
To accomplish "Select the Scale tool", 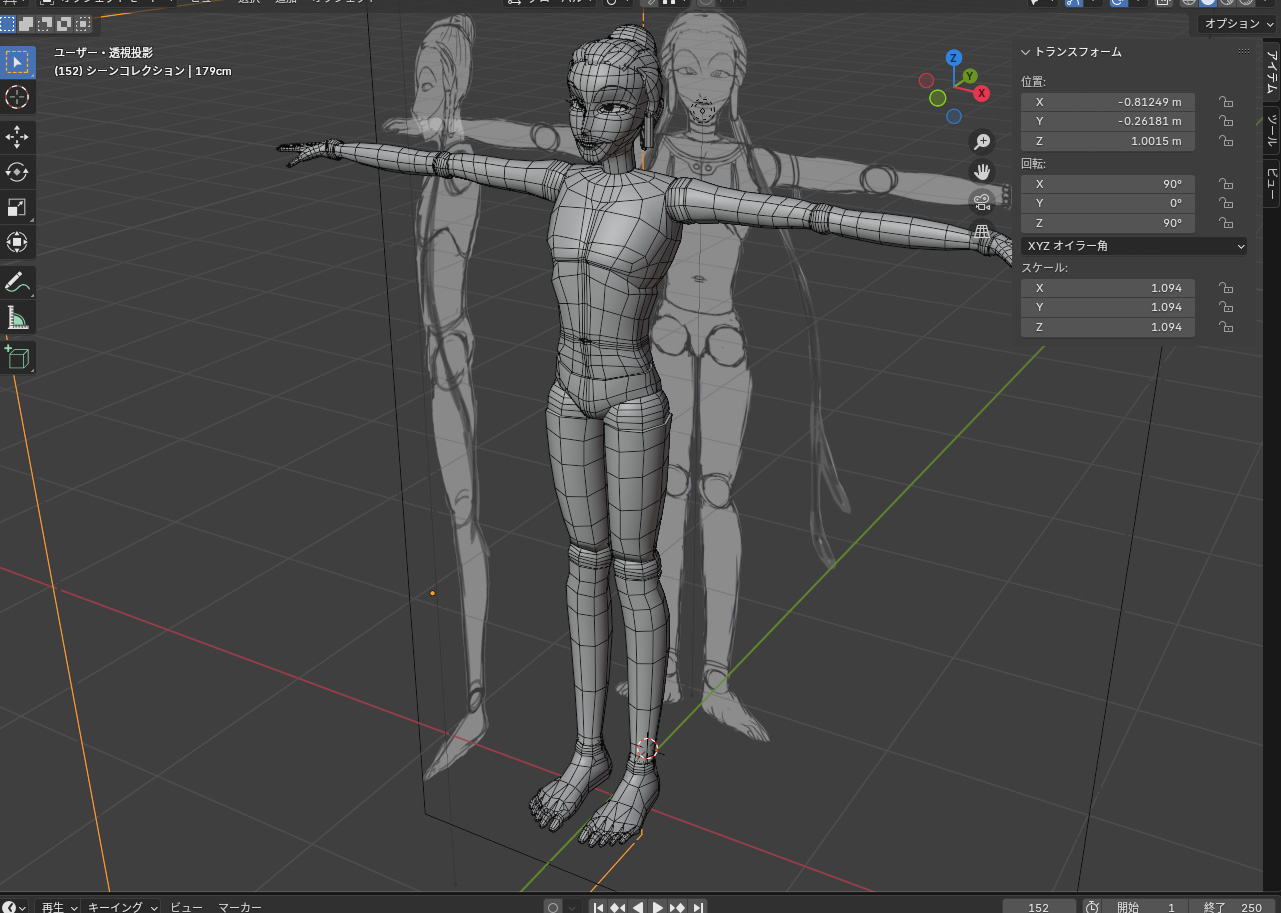I will click(x=17, y=207).
